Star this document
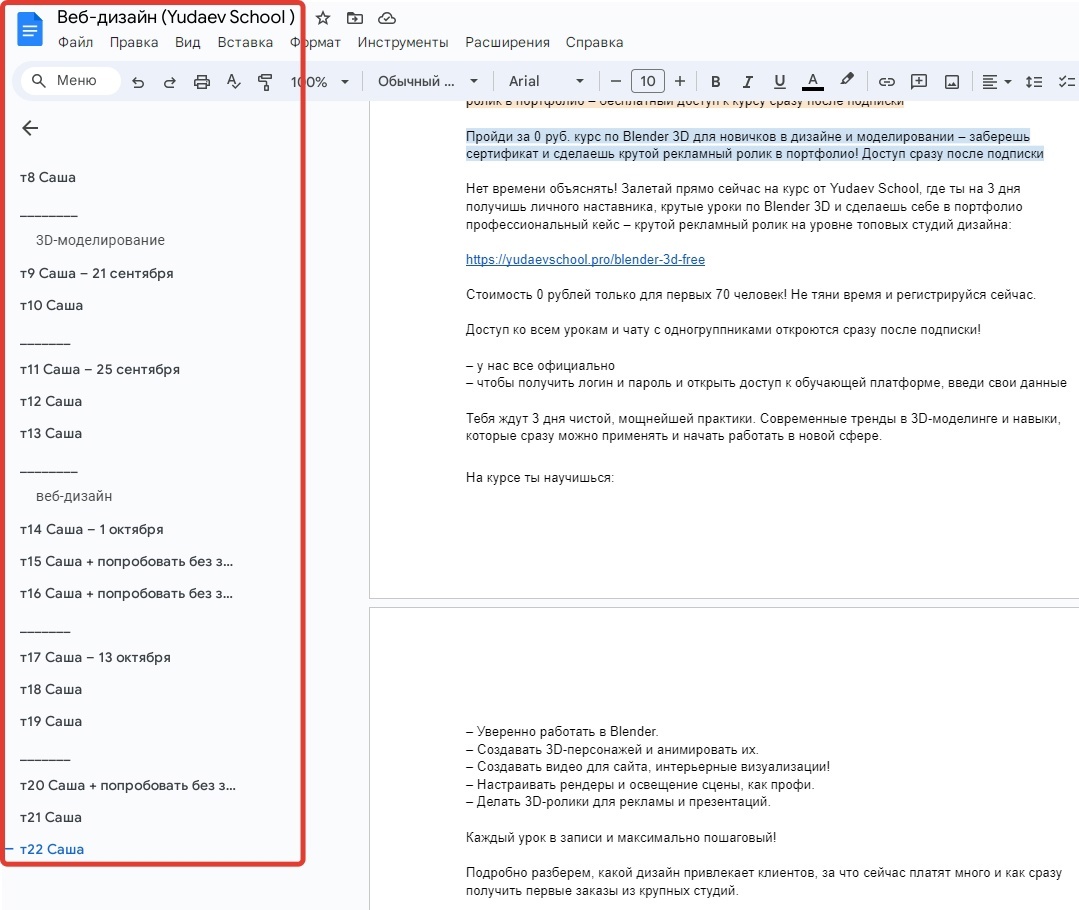This screenshot has height=910, width=1079. [x=323, y=19]
